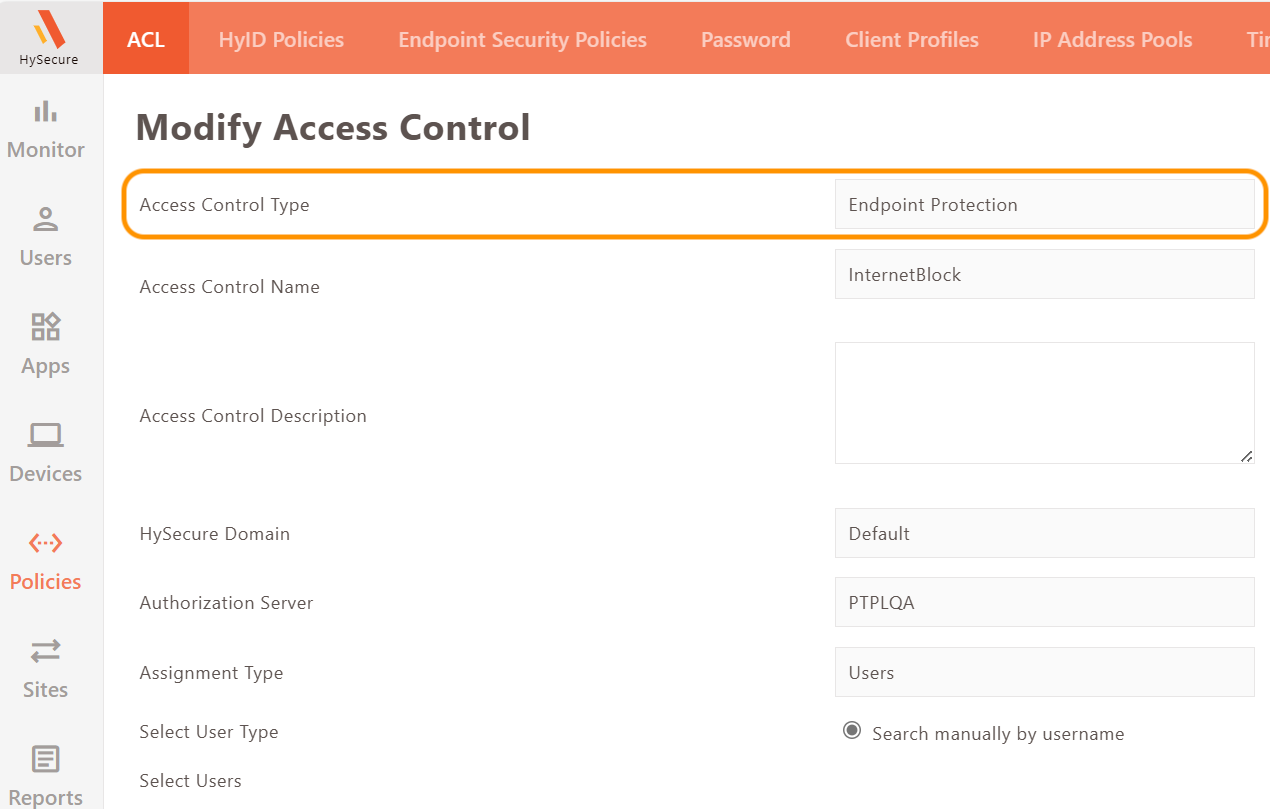Click inside Access Control Description textarea
This screenshot has height=809, width=1270.
click(1044, 403)
